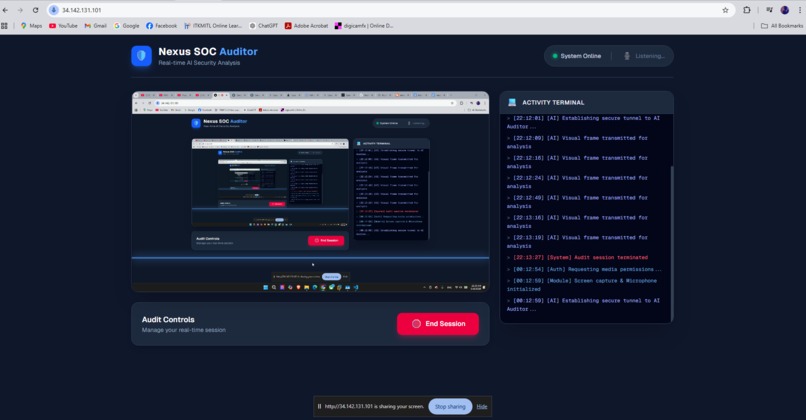Open the Adobe Acrobat bookmark
Screen dimensions: 806x420
click(306, 26)
